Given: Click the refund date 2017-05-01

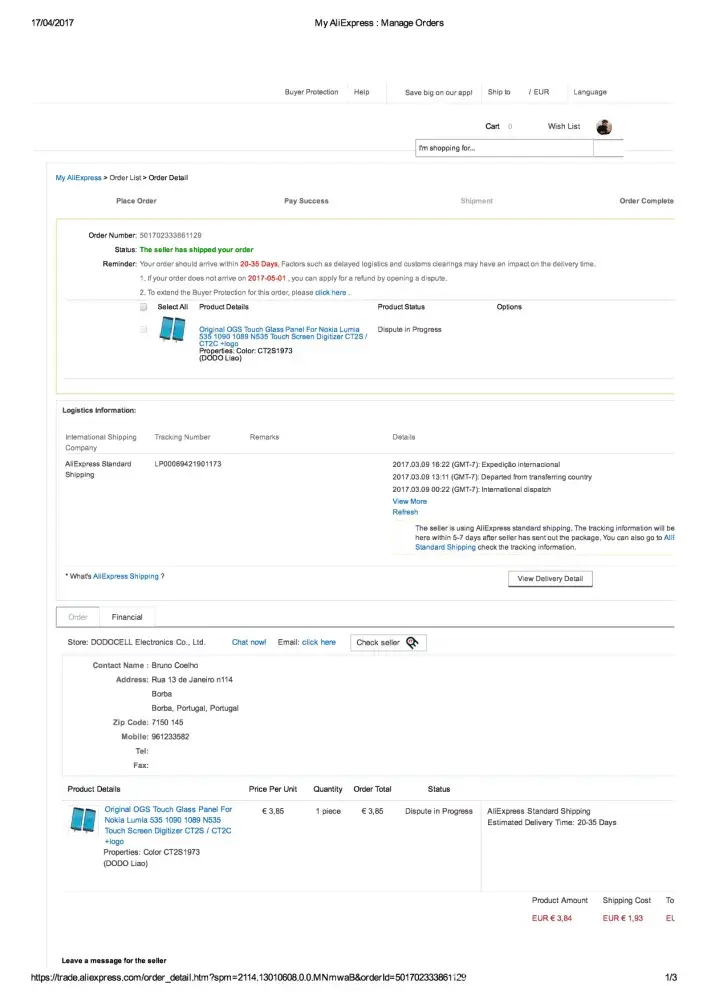Looking at the screenshot, I should (266, 279).
